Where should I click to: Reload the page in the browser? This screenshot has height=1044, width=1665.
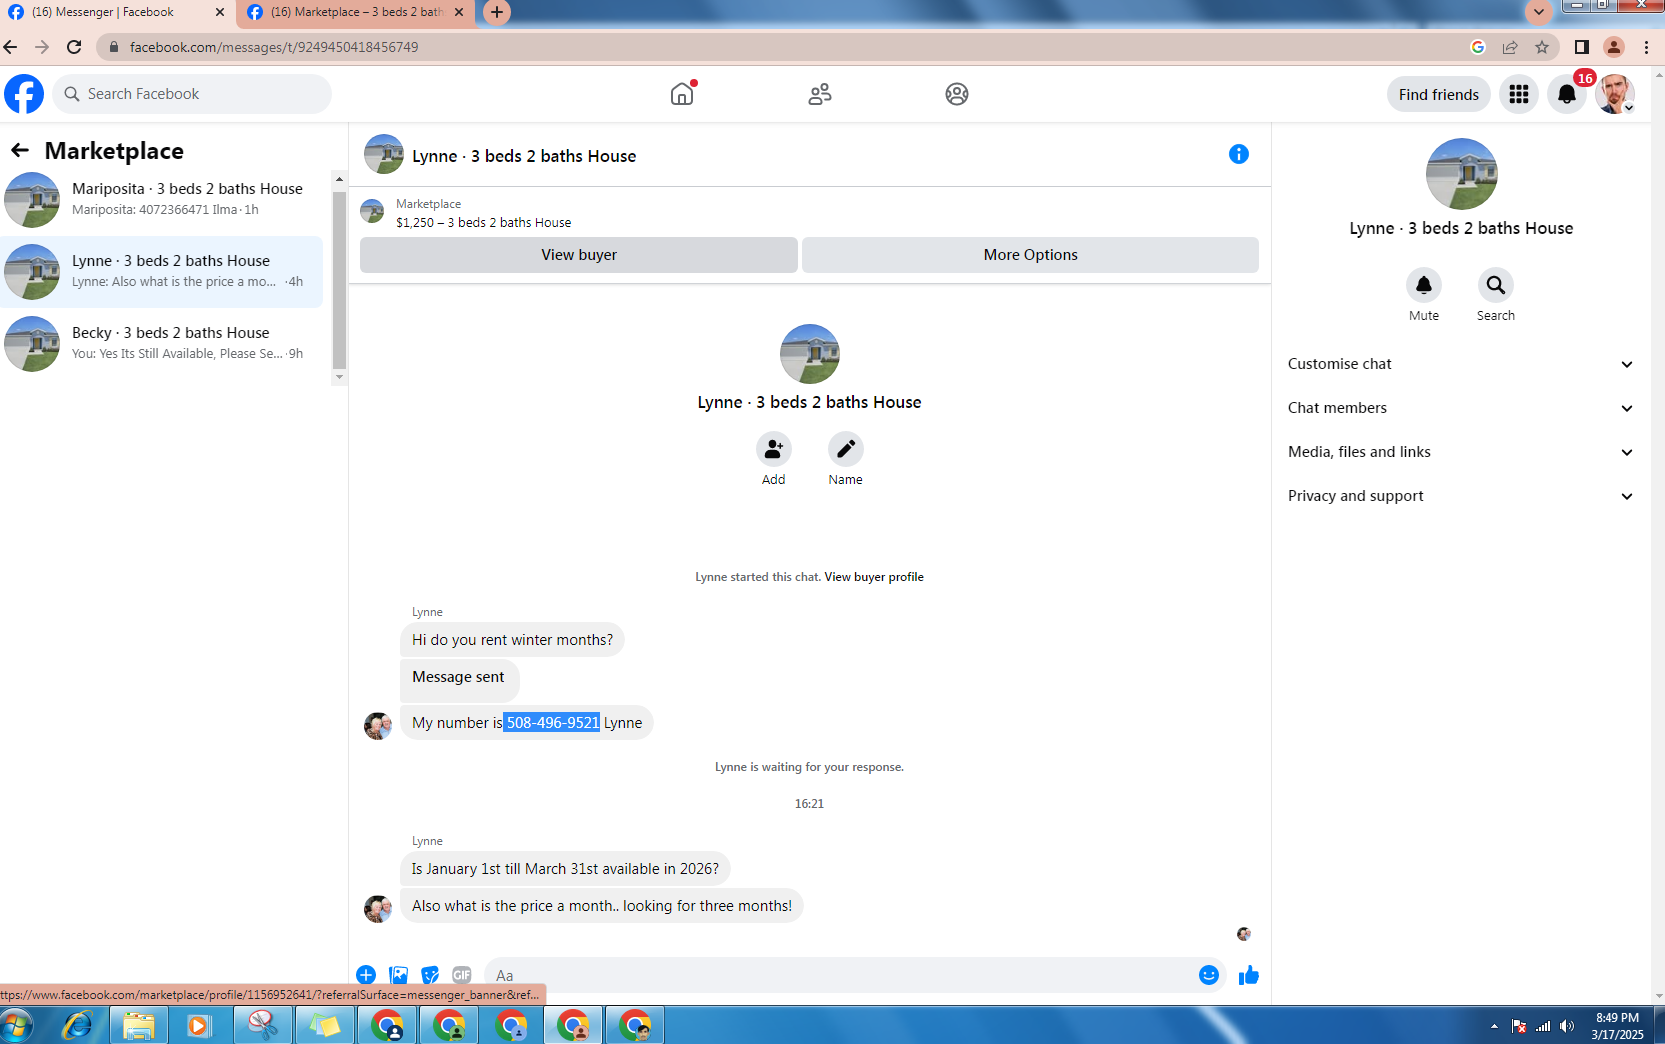point(74,47)
